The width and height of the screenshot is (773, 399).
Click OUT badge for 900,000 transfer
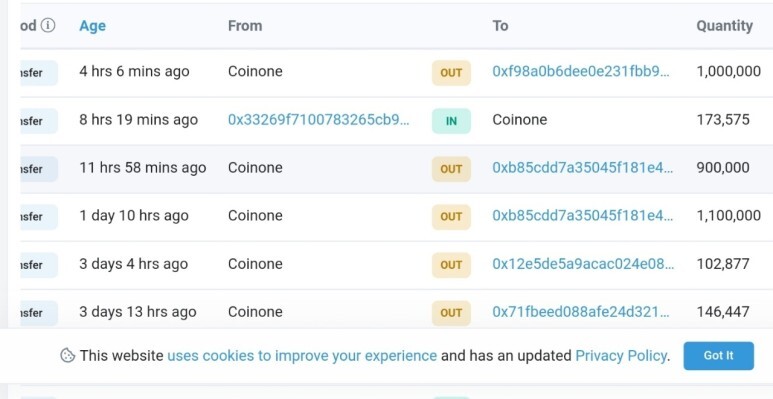(x=451, y=169)
